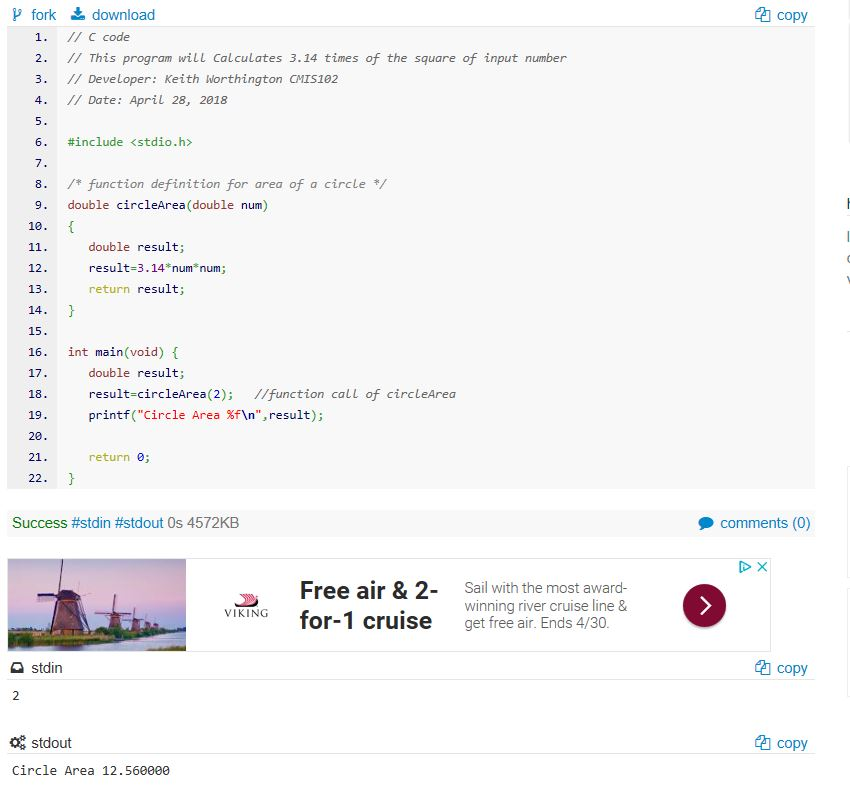The height and width of the screenshot is (804, 850).
Task: Close the Viking ad with X
Action: tap(762, 567)
